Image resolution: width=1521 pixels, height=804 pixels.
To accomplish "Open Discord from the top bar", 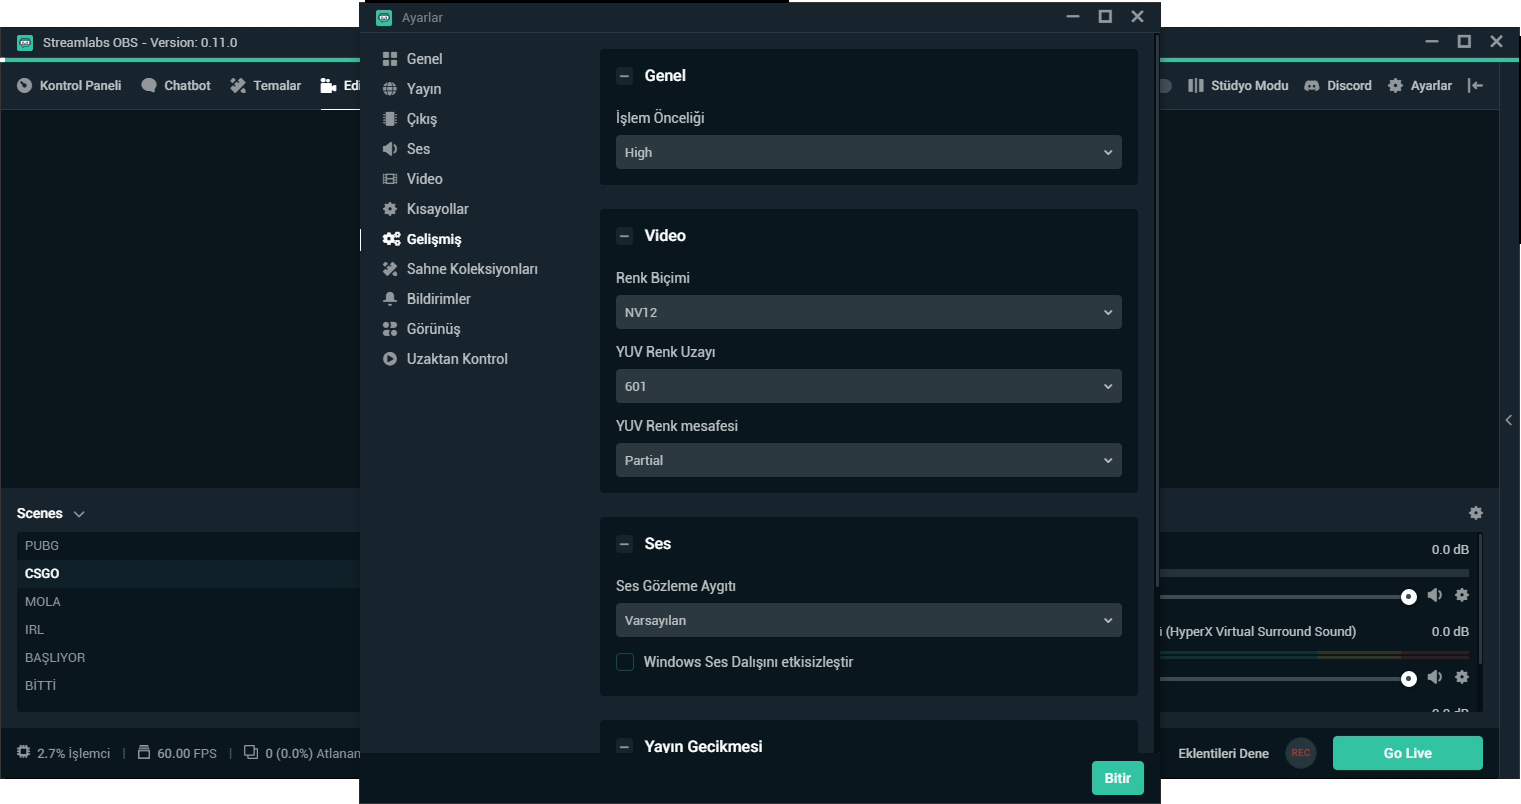I will click(1338, 85).
